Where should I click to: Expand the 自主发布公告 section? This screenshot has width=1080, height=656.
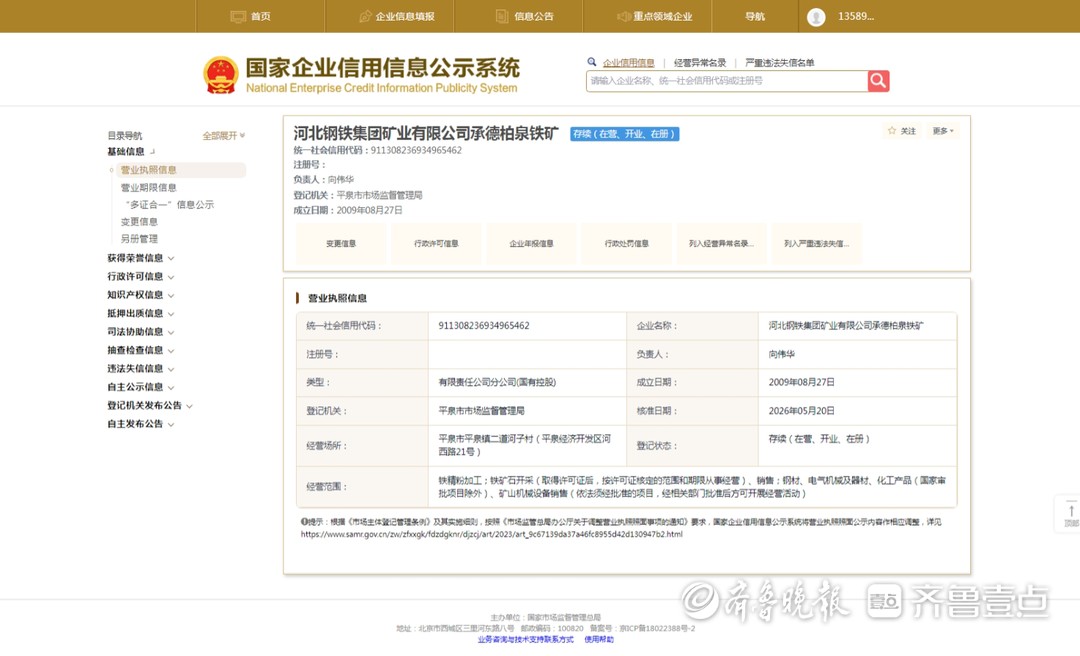coord(141,424)
